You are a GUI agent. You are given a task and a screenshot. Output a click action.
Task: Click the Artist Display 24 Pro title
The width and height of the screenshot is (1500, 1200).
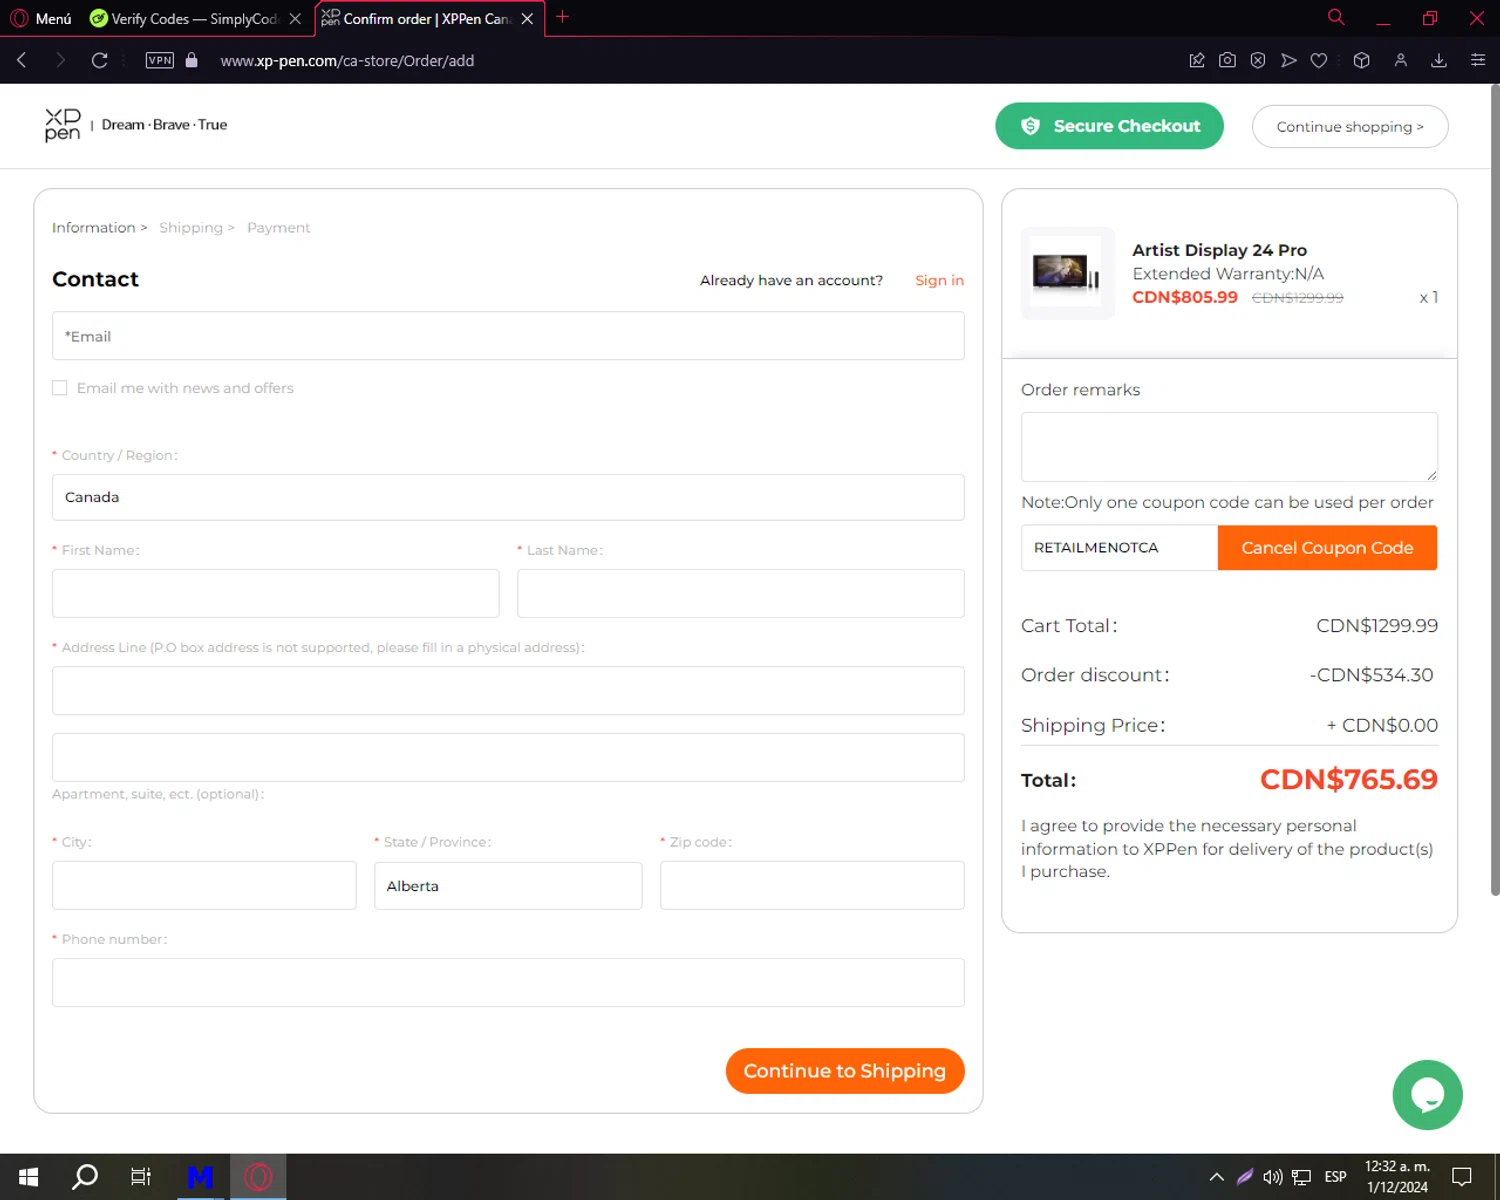point(1219,250)
